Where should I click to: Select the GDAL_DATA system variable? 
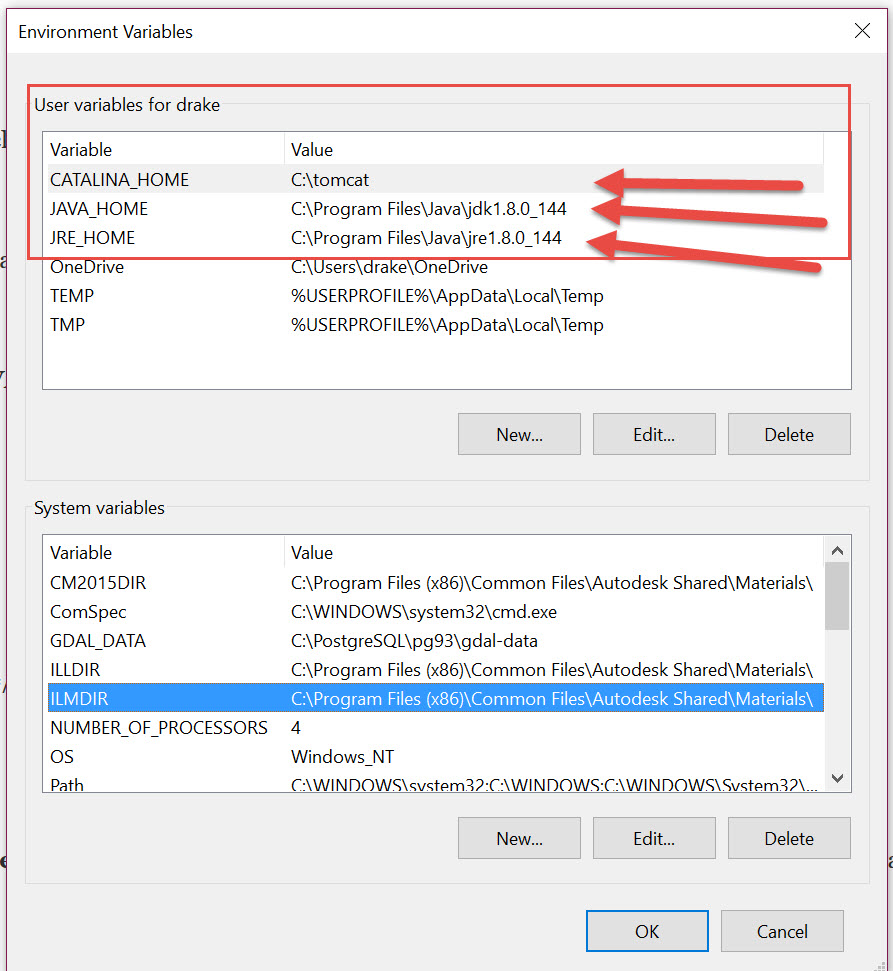[96, 641]
